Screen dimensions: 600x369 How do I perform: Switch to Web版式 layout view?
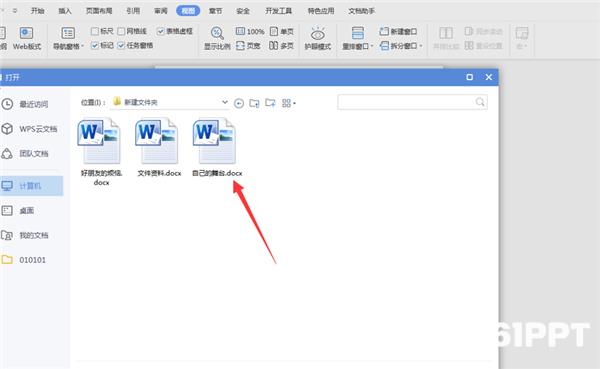[26, 38]
